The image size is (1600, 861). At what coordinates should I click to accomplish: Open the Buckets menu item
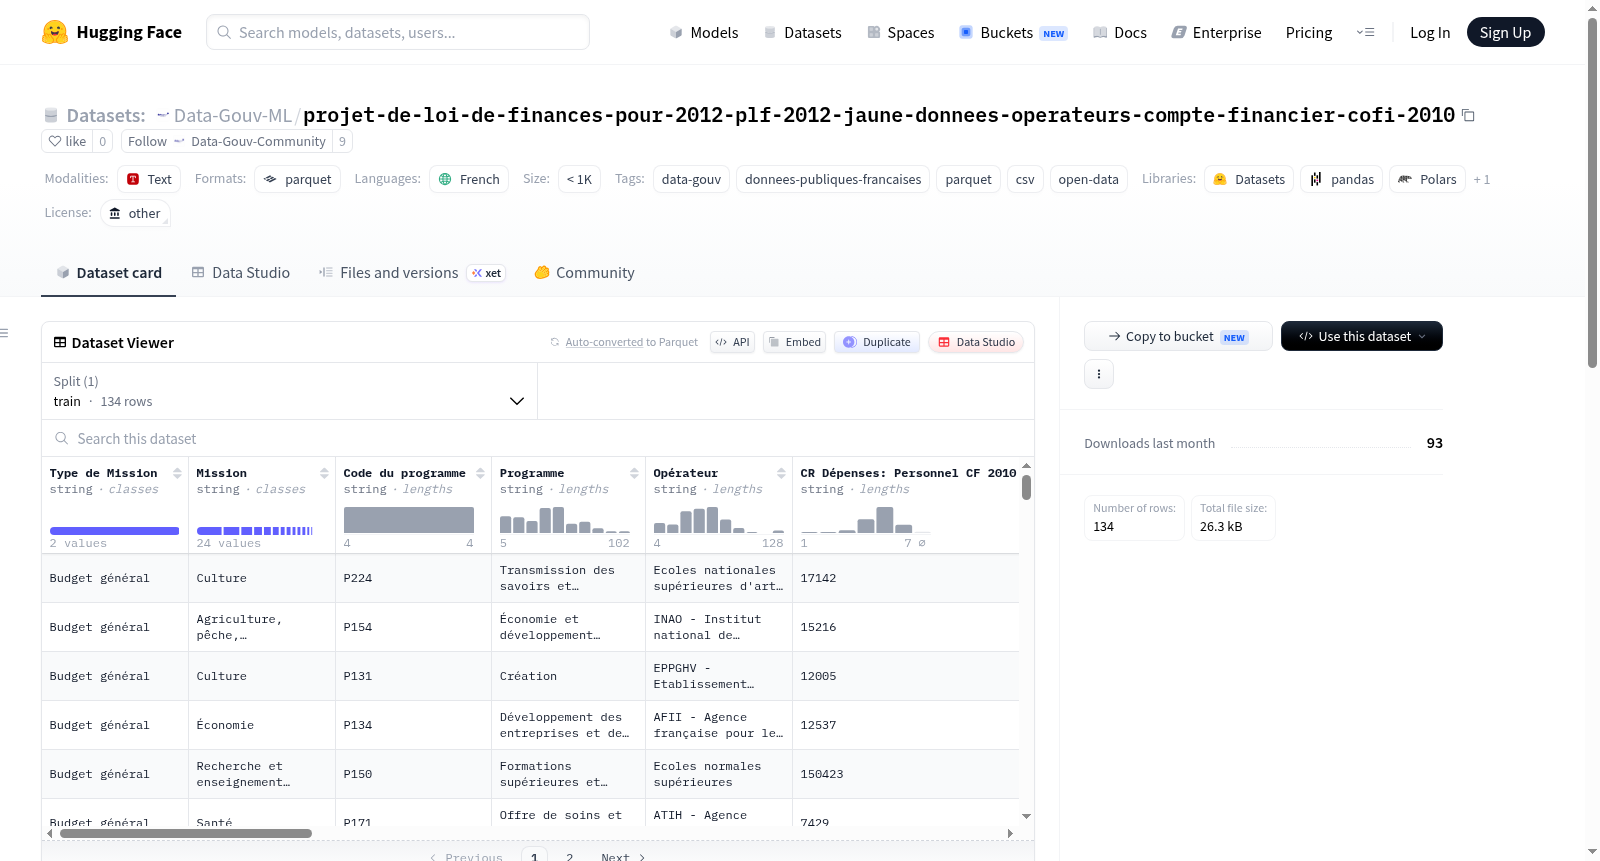tap(1013, 32)
